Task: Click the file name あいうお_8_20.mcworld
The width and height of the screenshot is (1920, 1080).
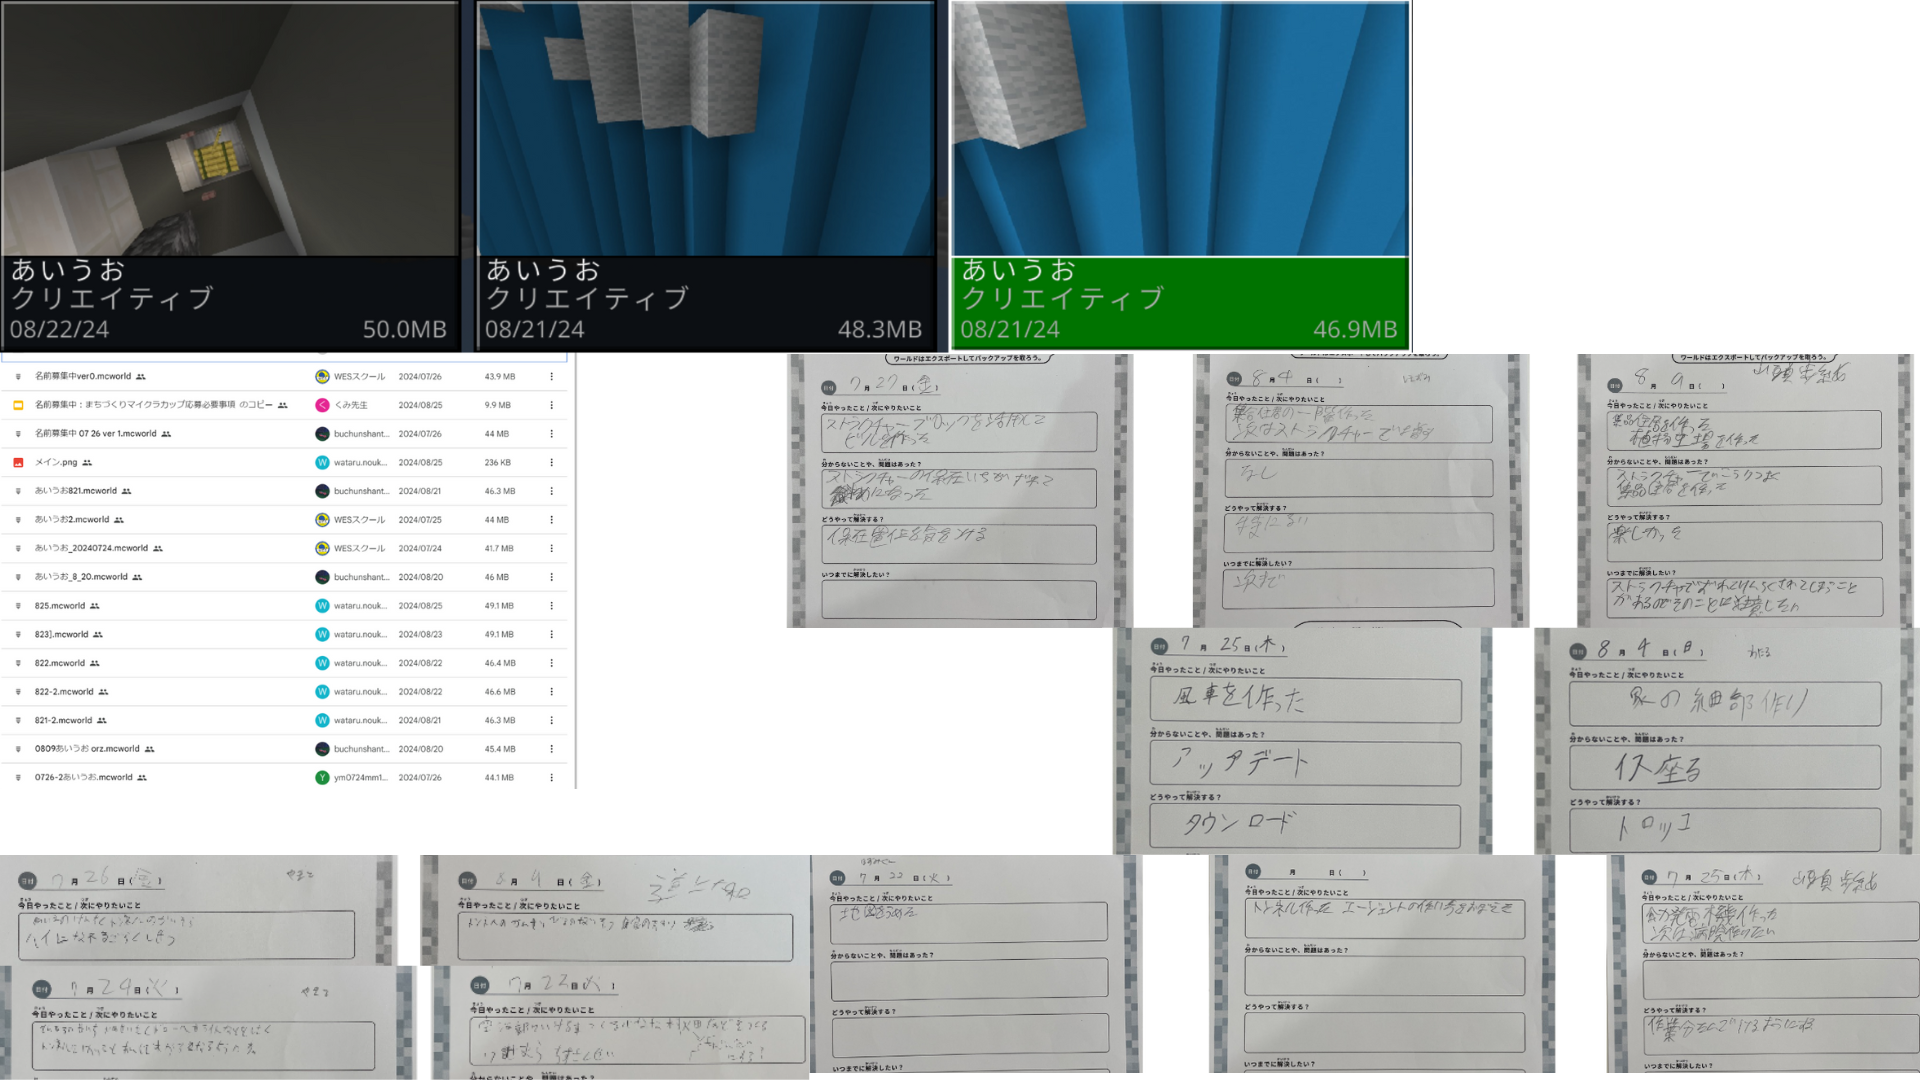Action: click(x=81, y=577)
